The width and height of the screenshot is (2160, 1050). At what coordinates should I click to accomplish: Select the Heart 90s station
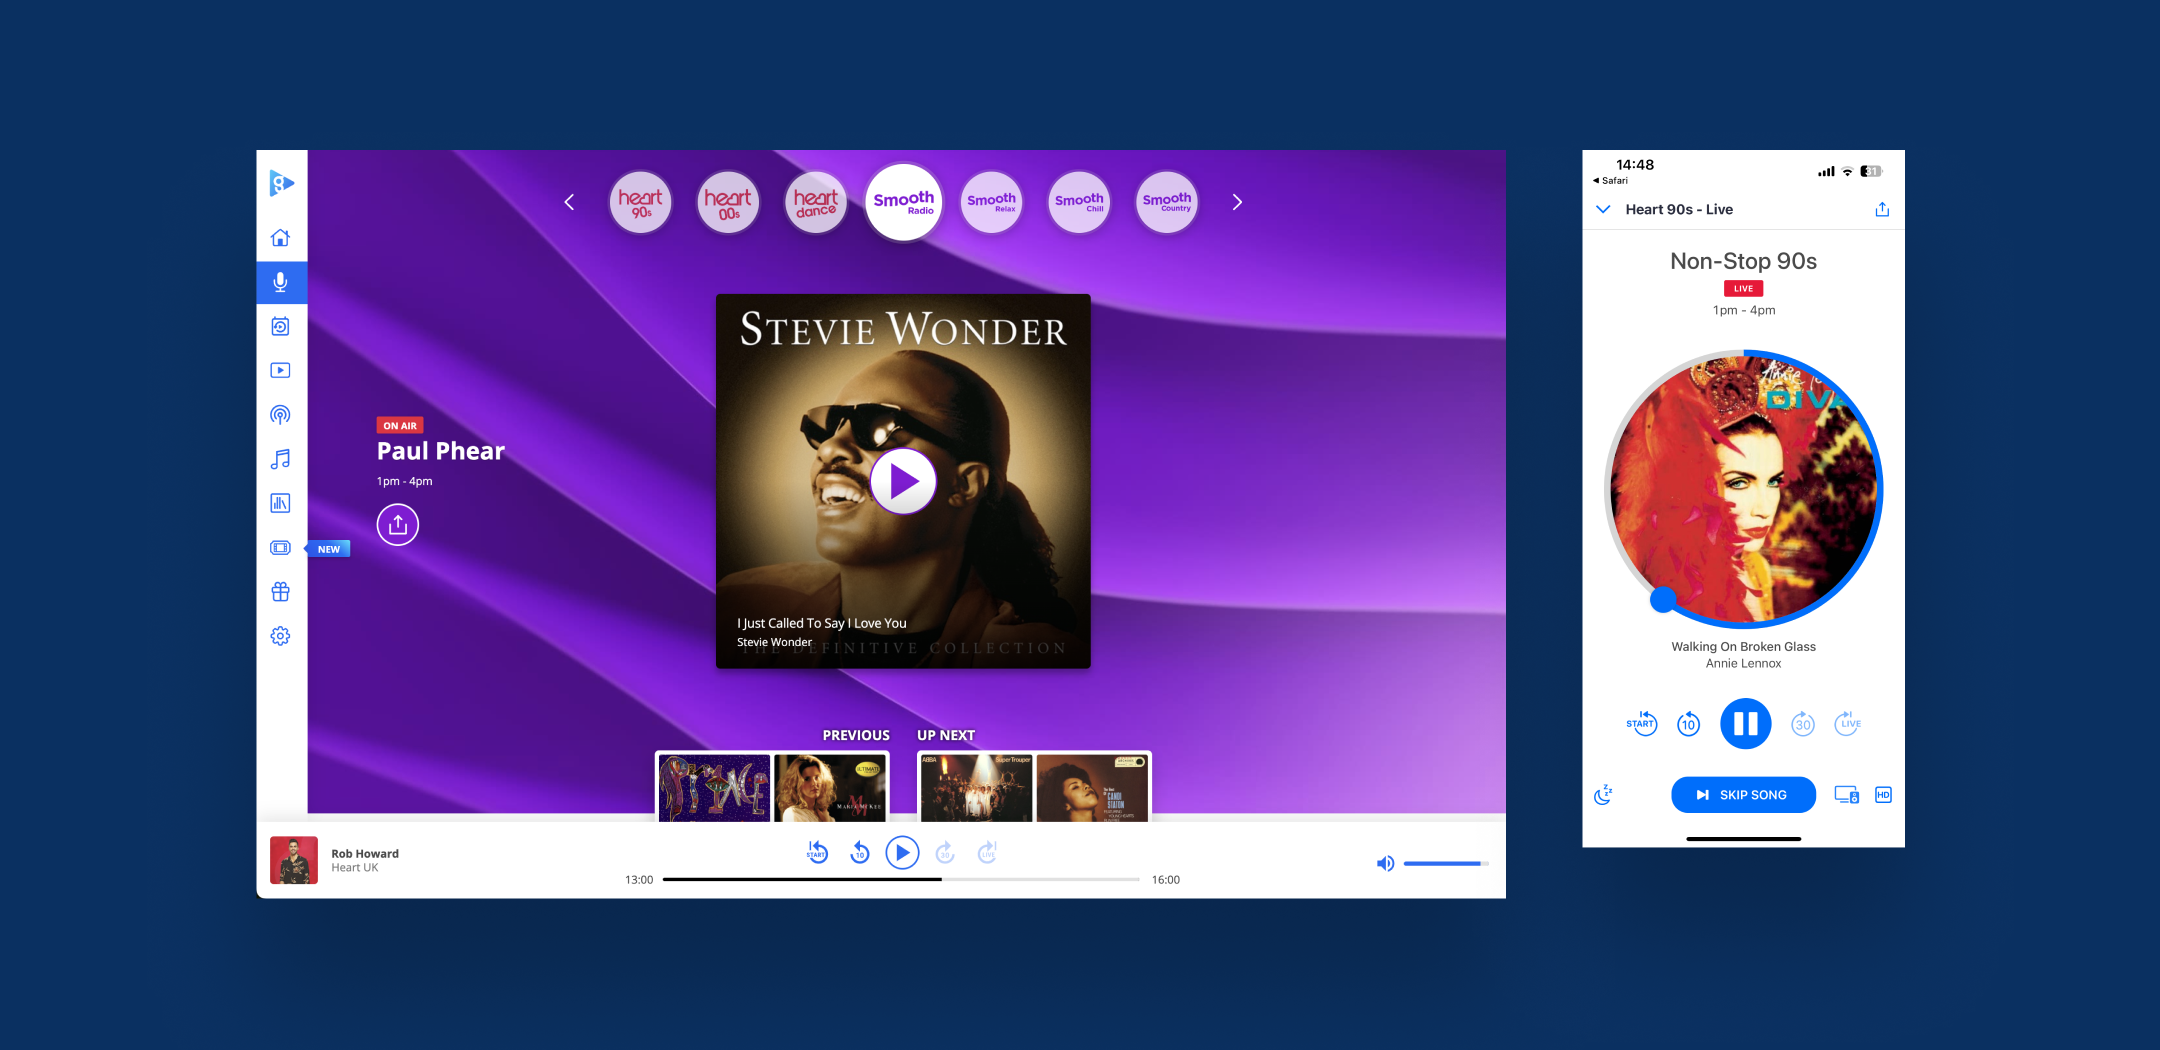(x=640, y=202)
